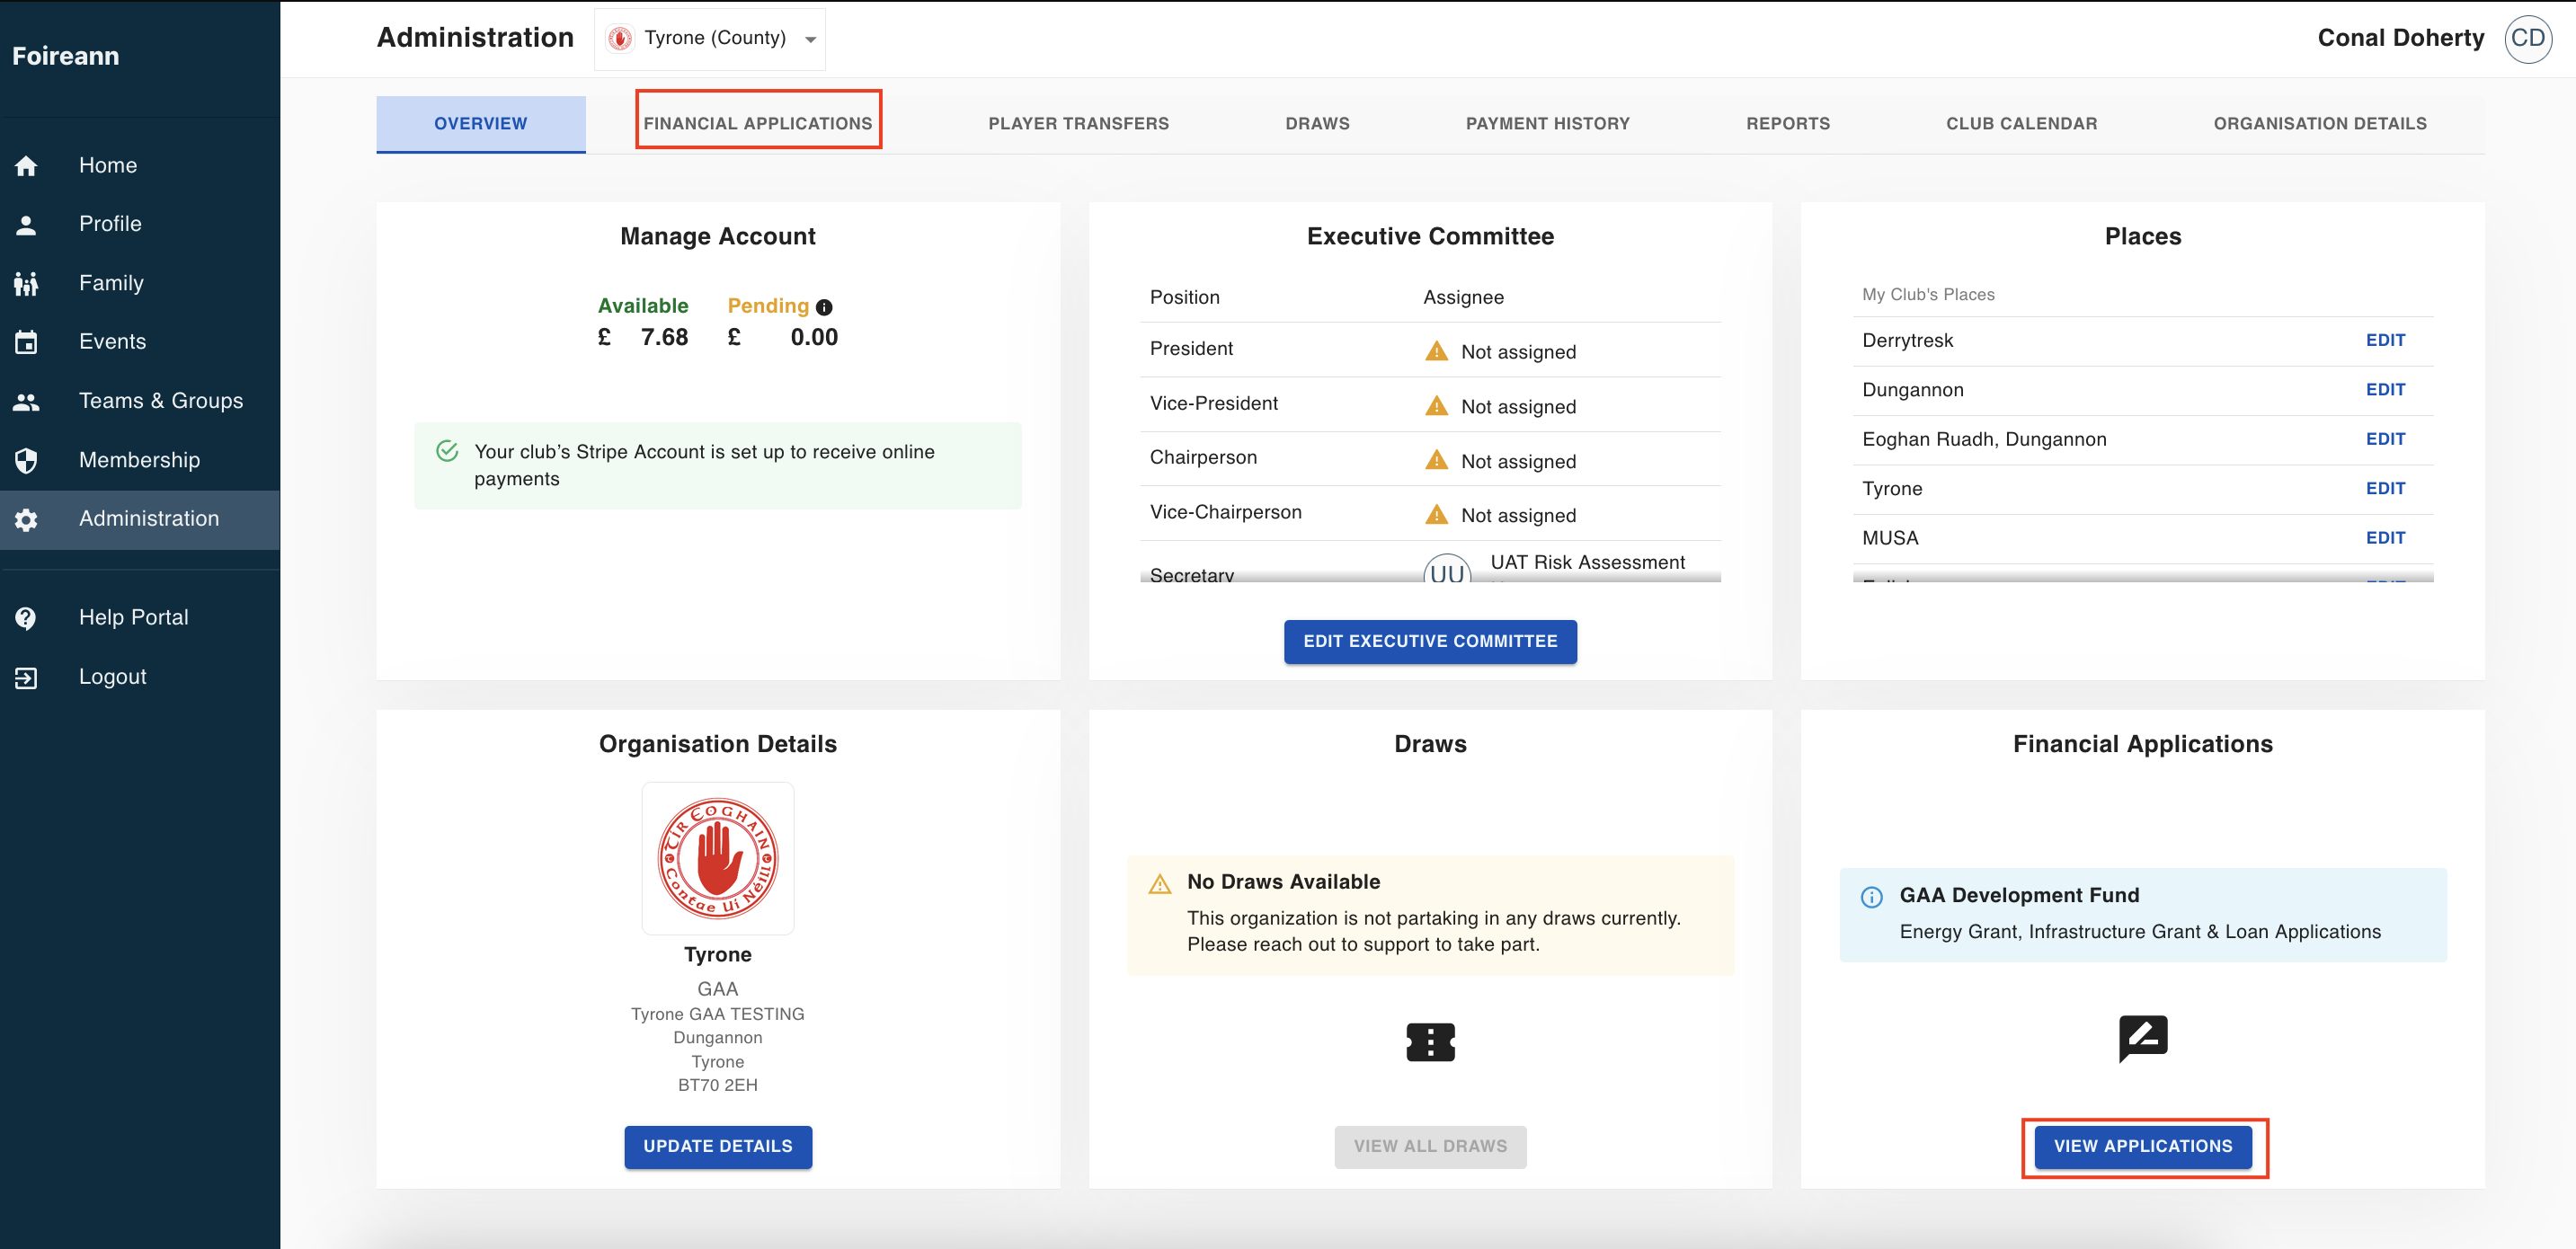Select the financial applications edit-note icon
This screenshot has height=1249, width=2576.
click(2142, 1039)
